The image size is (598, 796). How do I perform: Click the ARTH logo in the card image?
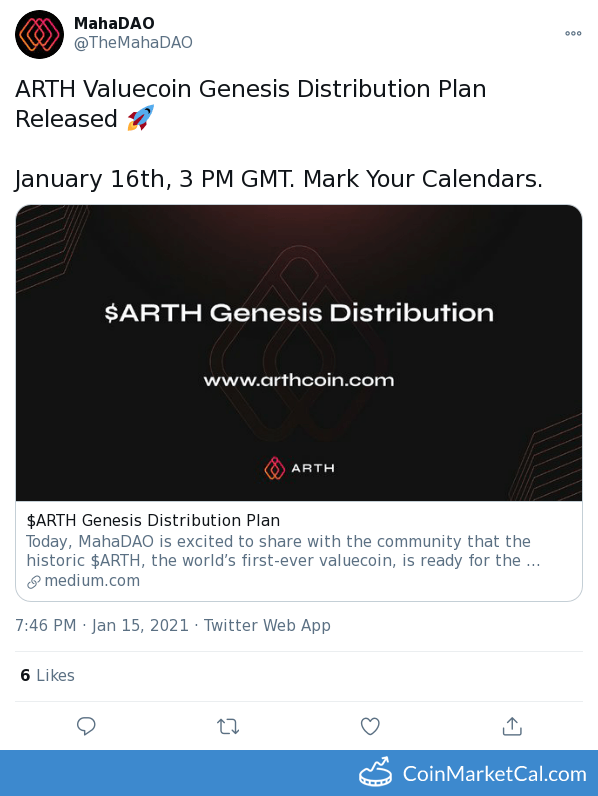click(299, 468)
